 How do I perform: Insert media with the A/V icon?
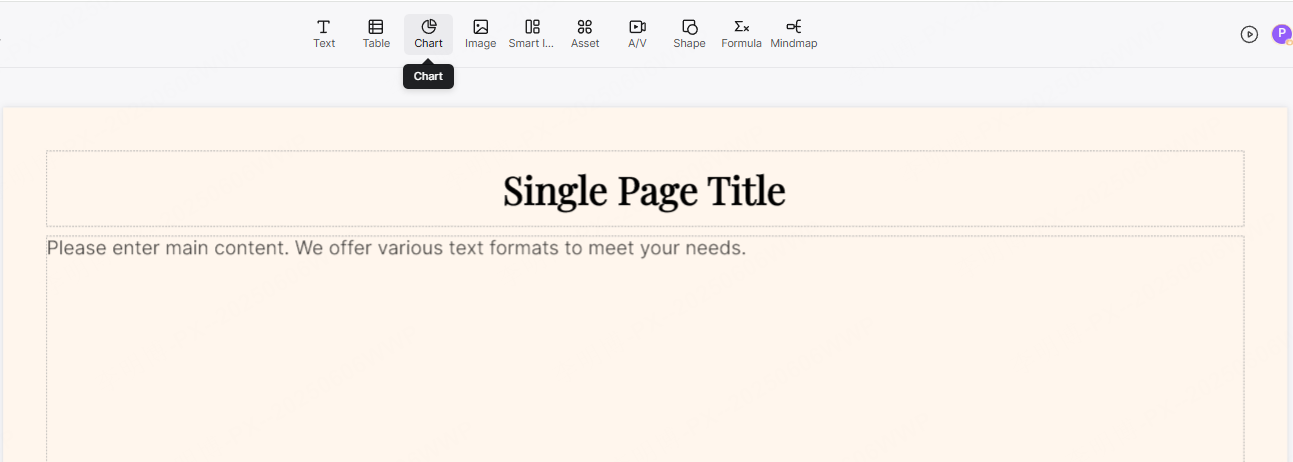click(x=637, y=27)
